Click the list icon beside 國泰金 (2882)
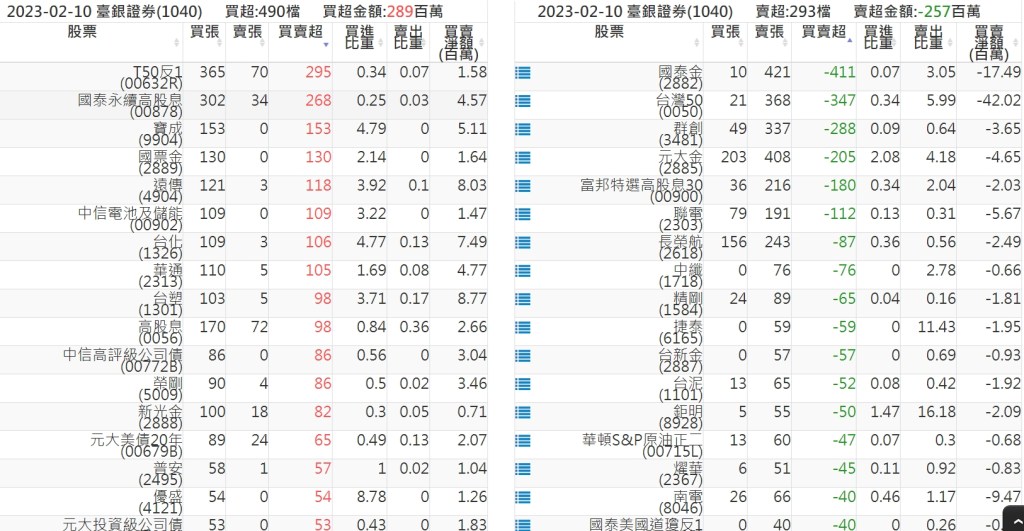Viewport: 1024px width, 531px height. pyautogui.click(x=522, y=73)
